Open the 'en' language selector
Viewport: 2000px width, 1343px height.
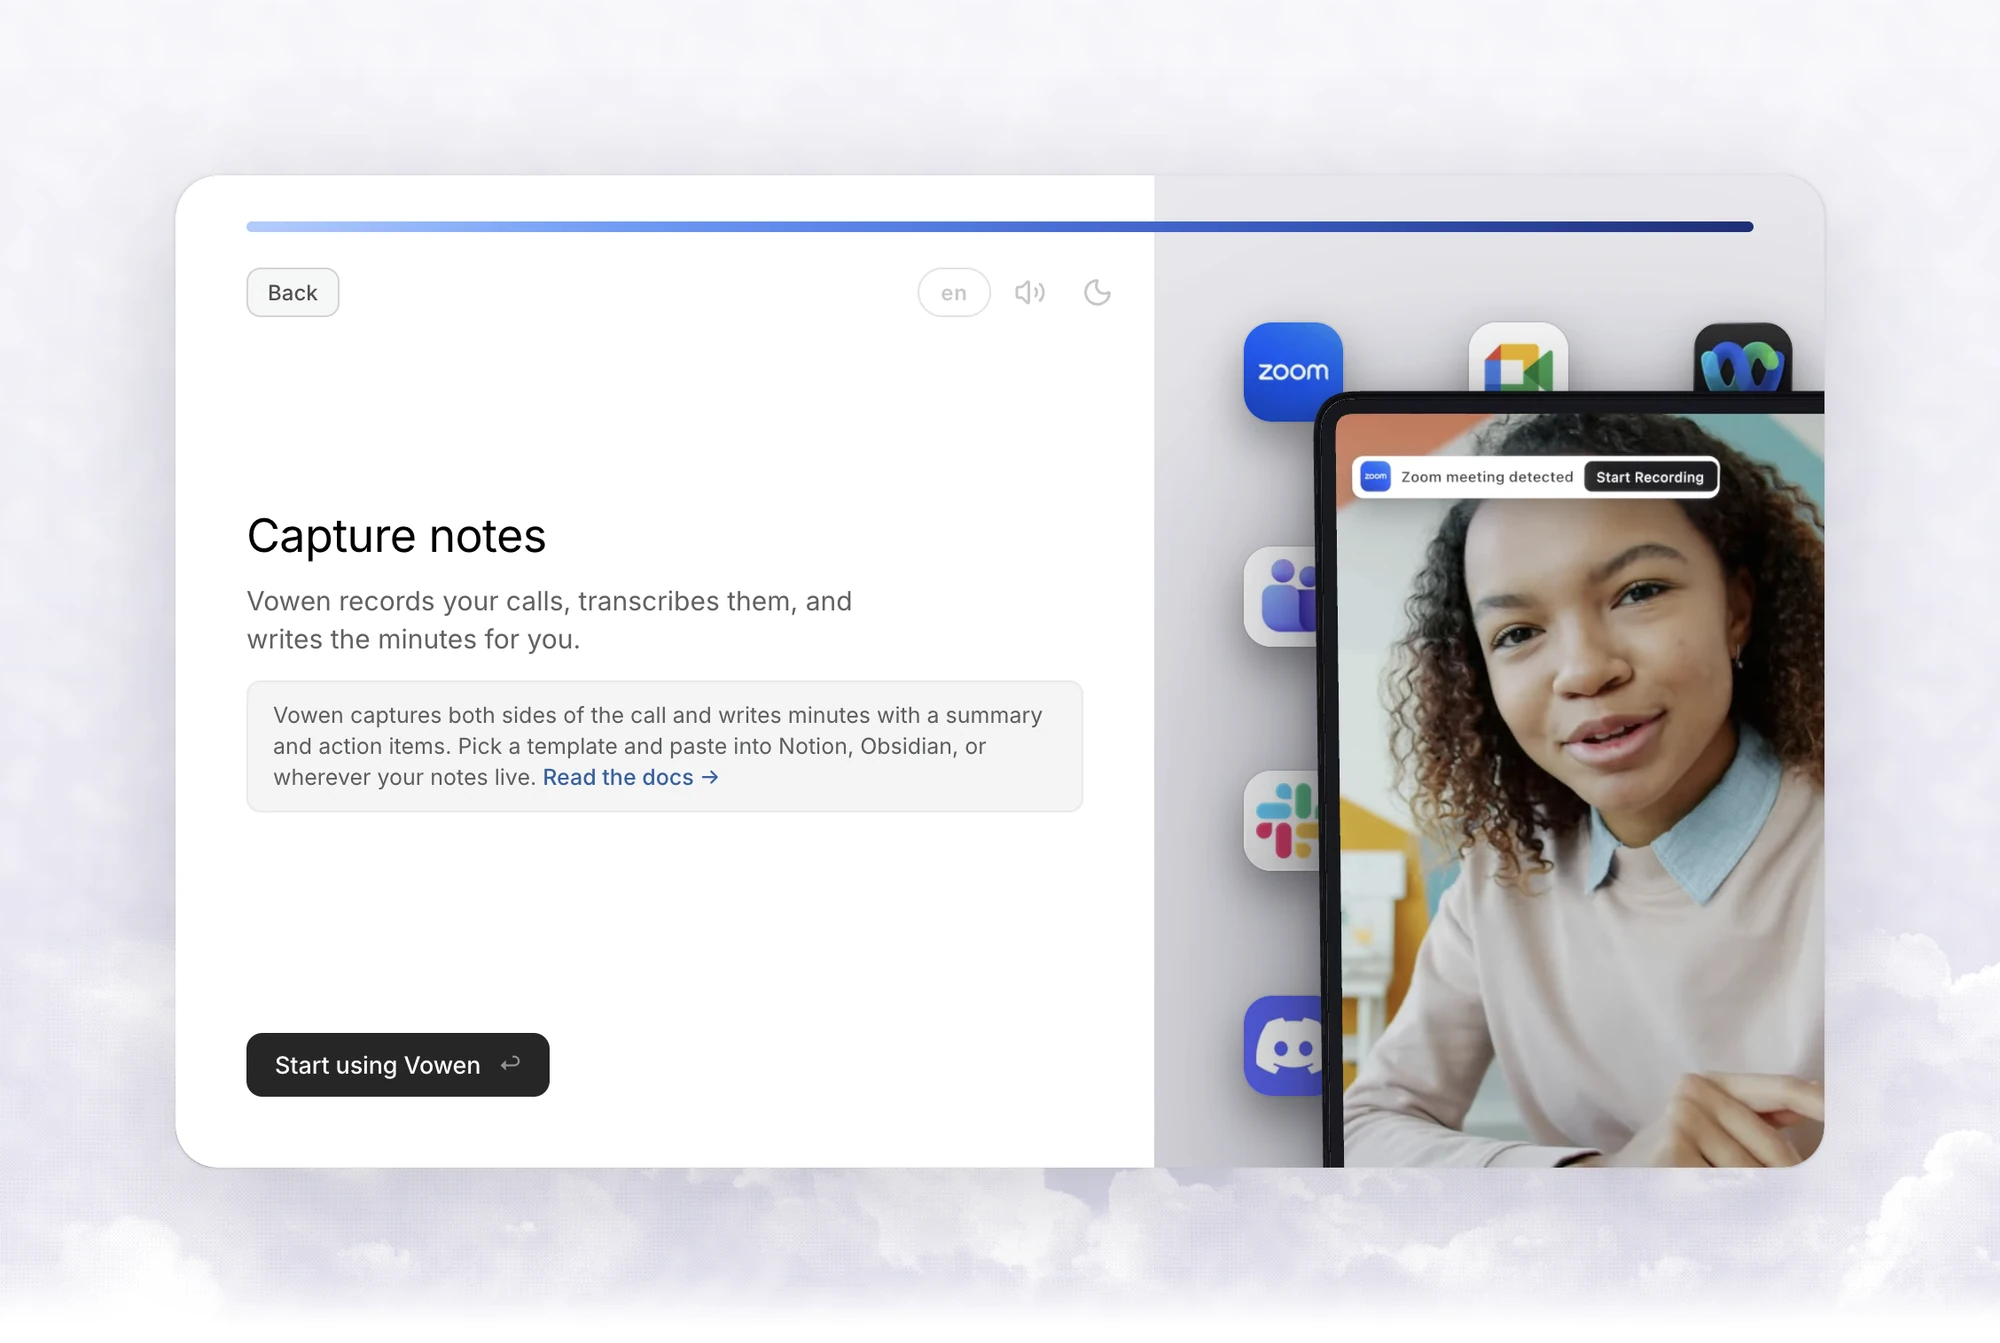[954, 292]
